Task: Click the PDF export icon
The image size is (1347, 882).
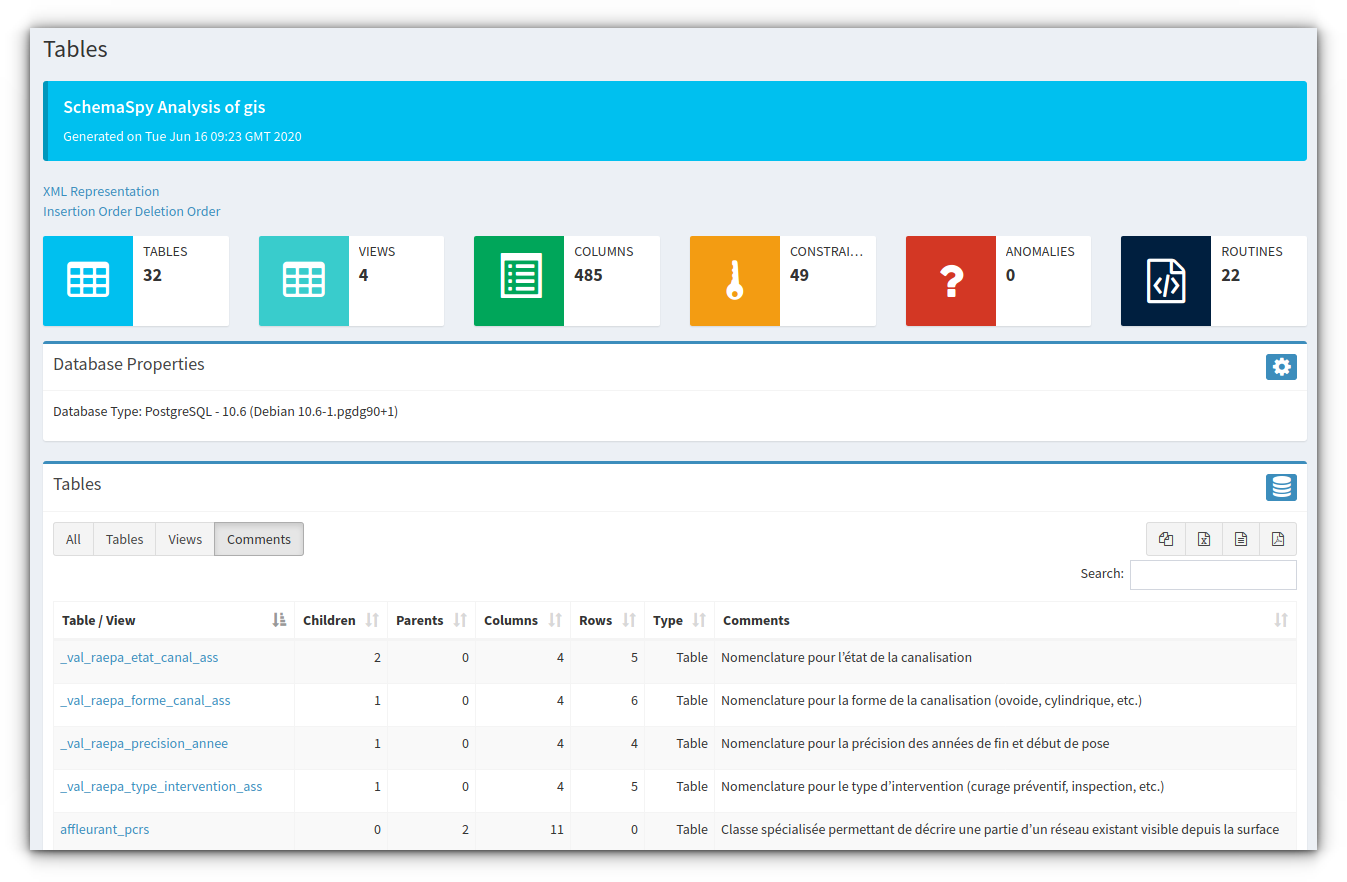Action: [1278, 539]
